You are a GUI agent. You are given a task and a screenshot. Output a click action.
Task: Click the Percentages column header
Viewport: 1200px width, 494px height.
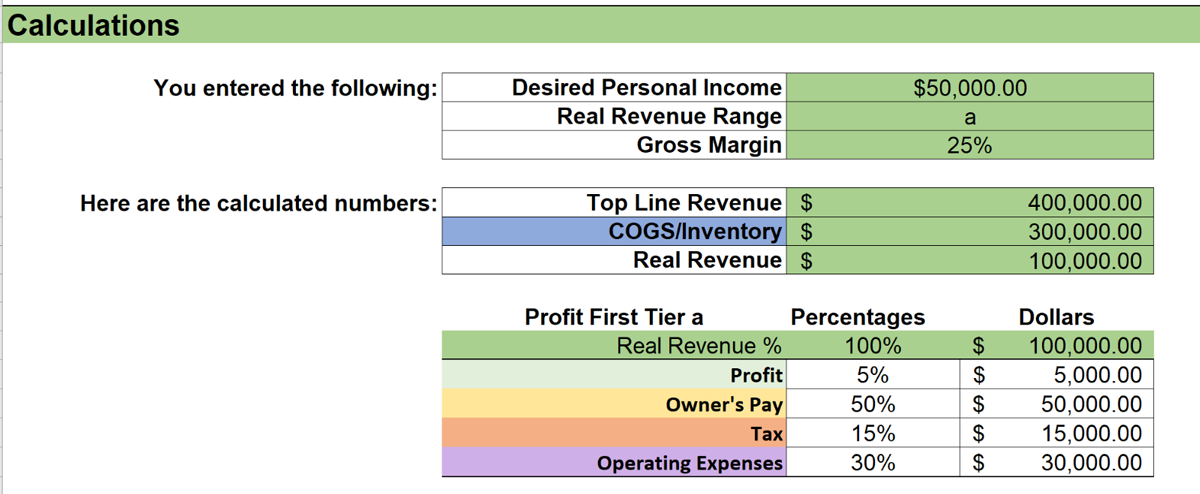pyautogui.click(x=858, y=318)
